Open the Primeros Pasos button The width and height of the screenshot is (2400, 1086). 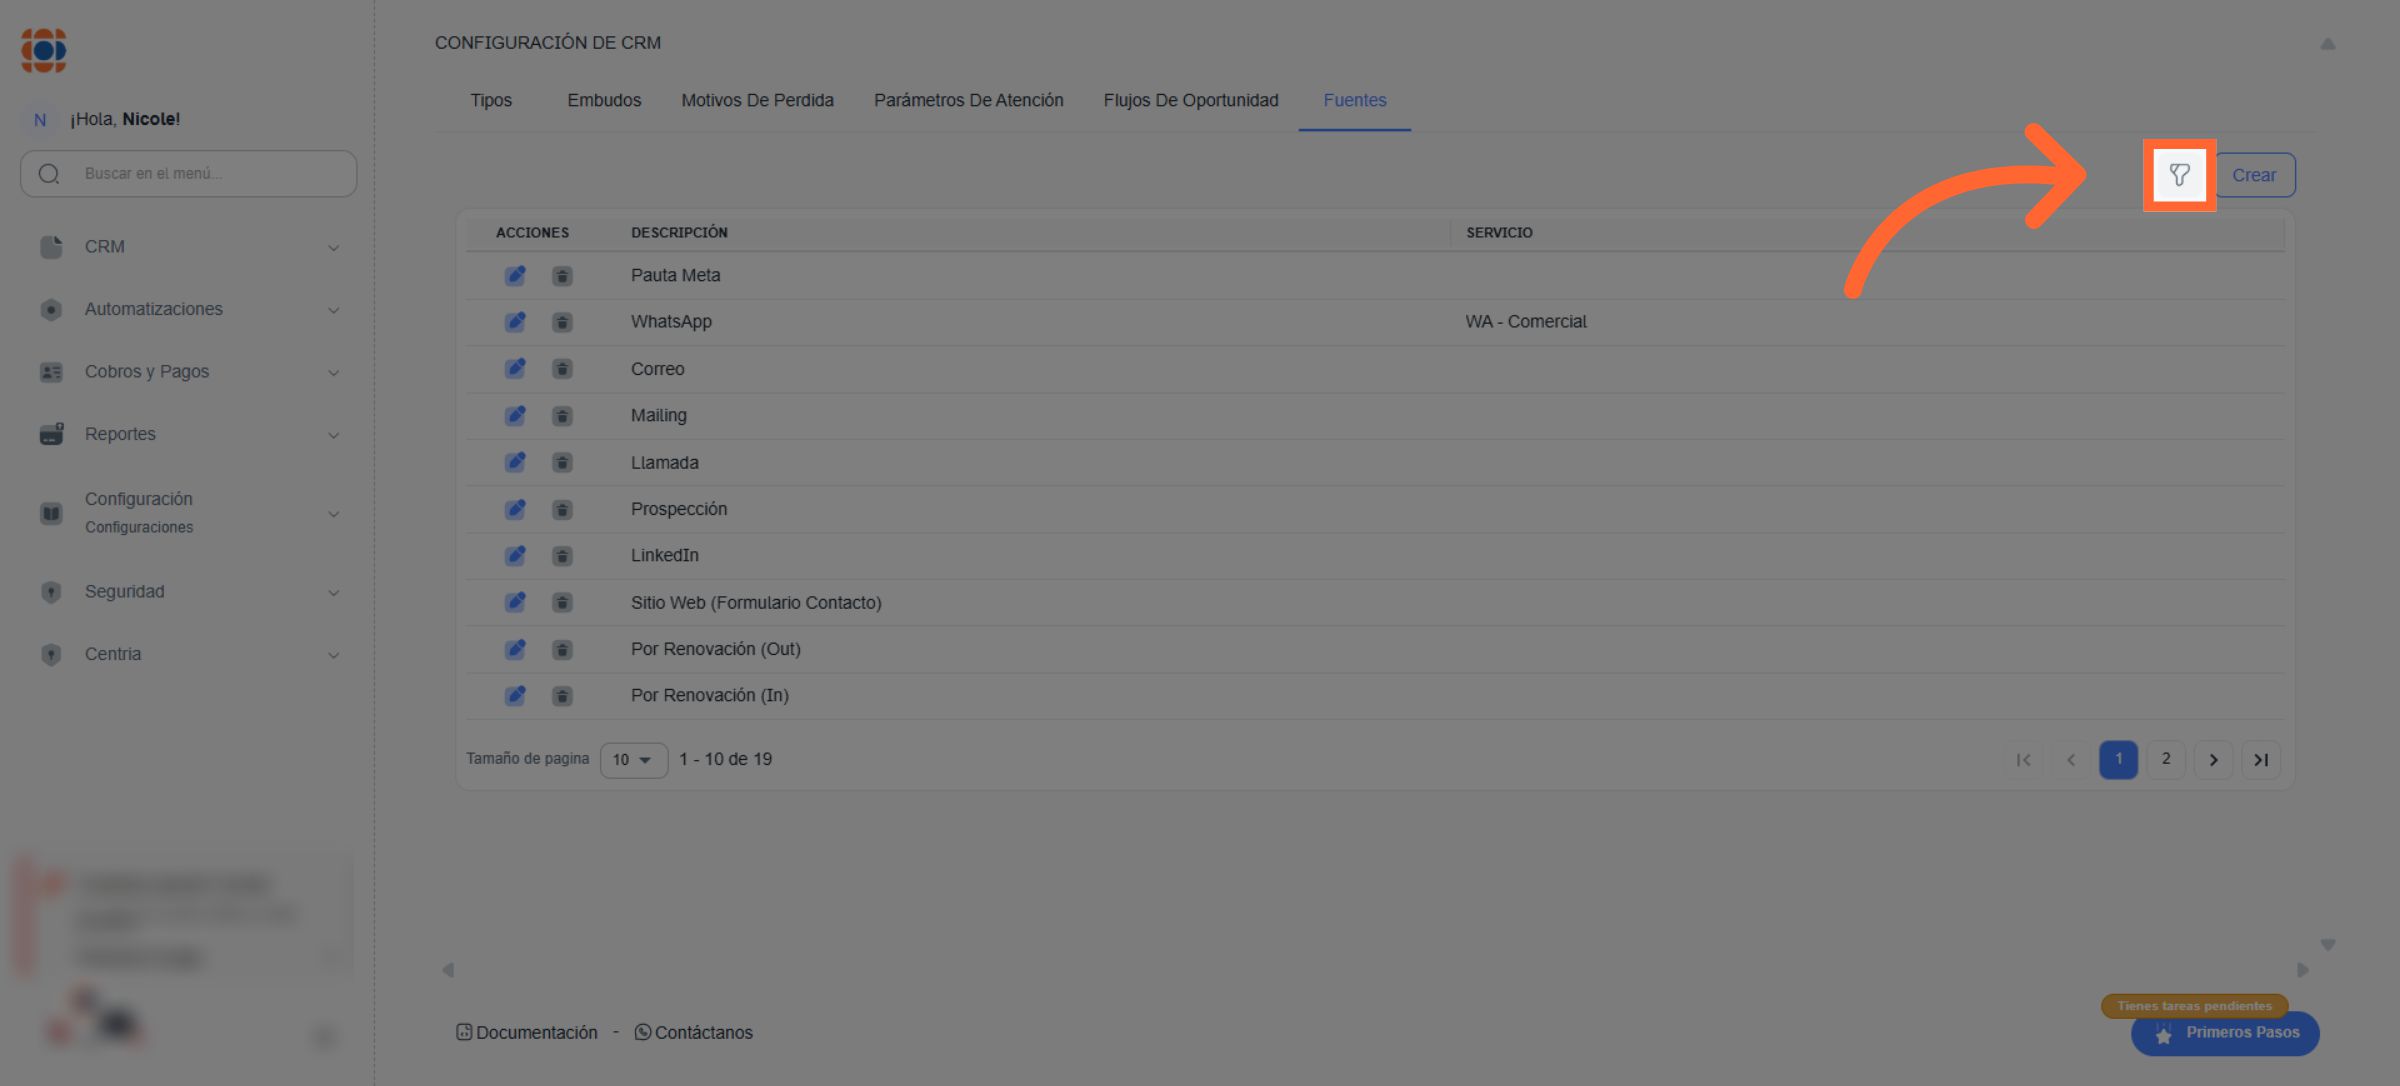coord(2226,1033)
